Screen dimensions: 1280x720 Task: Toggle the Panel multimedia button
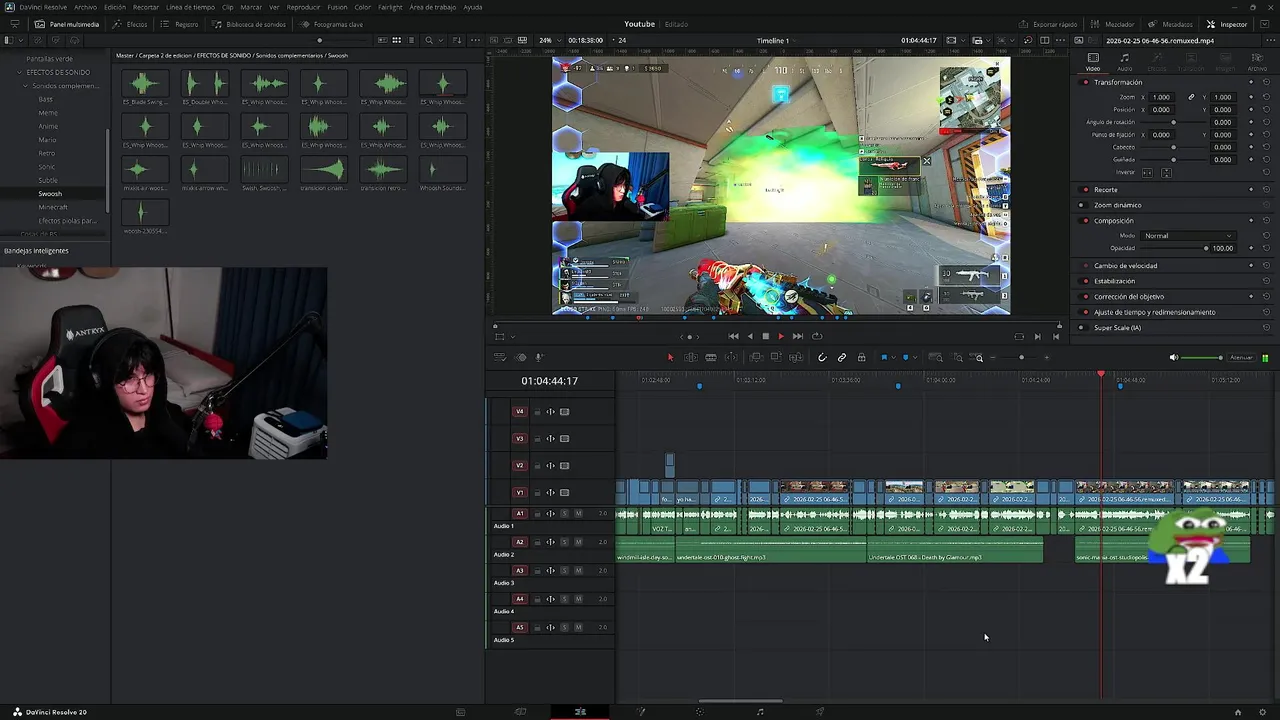click(68, 24)
